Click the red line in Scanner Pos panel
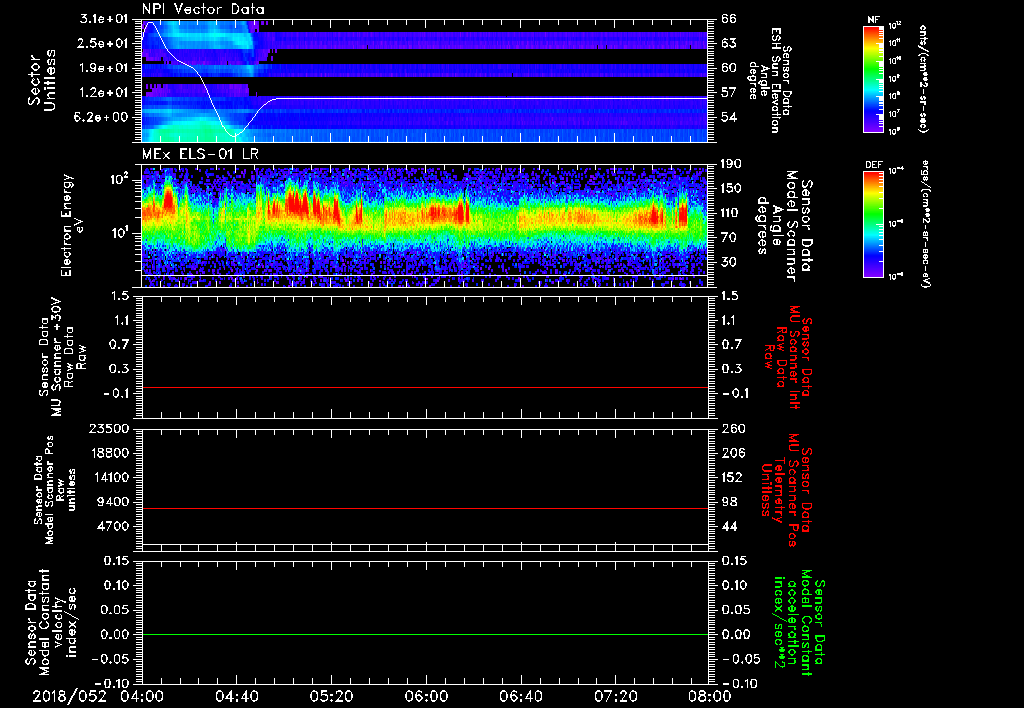Screen dimensions: 1024x708 [424, 508]
